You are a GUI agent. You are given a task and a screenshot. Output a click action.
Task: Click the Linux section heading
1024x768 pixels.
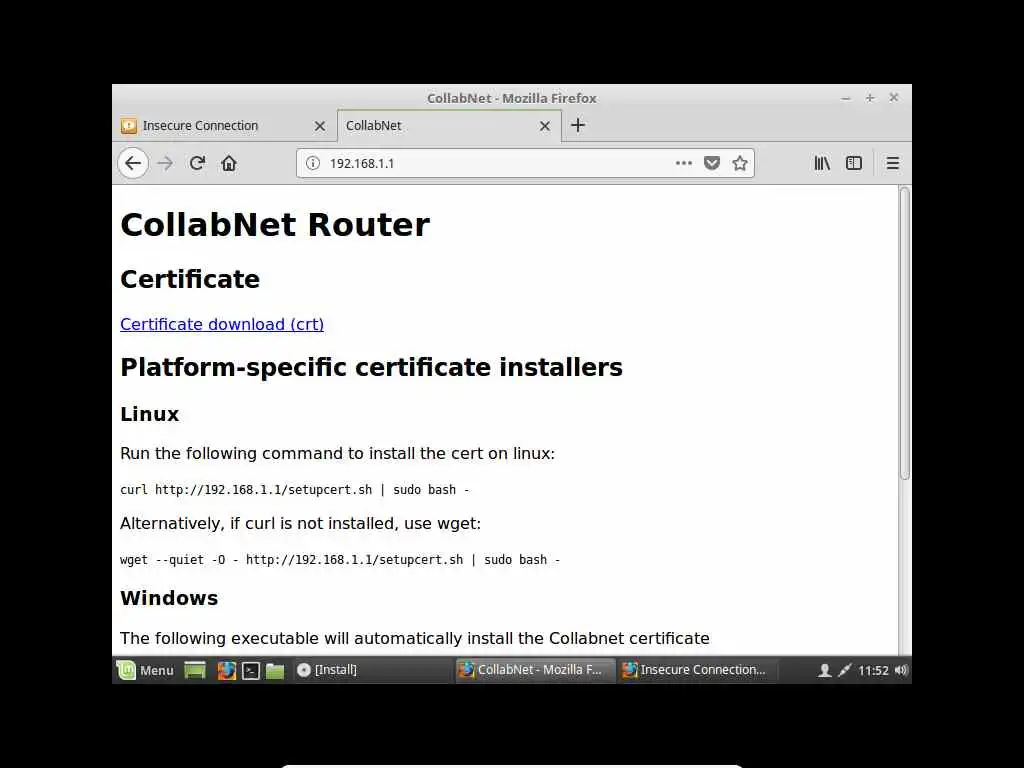coord(150,414)
